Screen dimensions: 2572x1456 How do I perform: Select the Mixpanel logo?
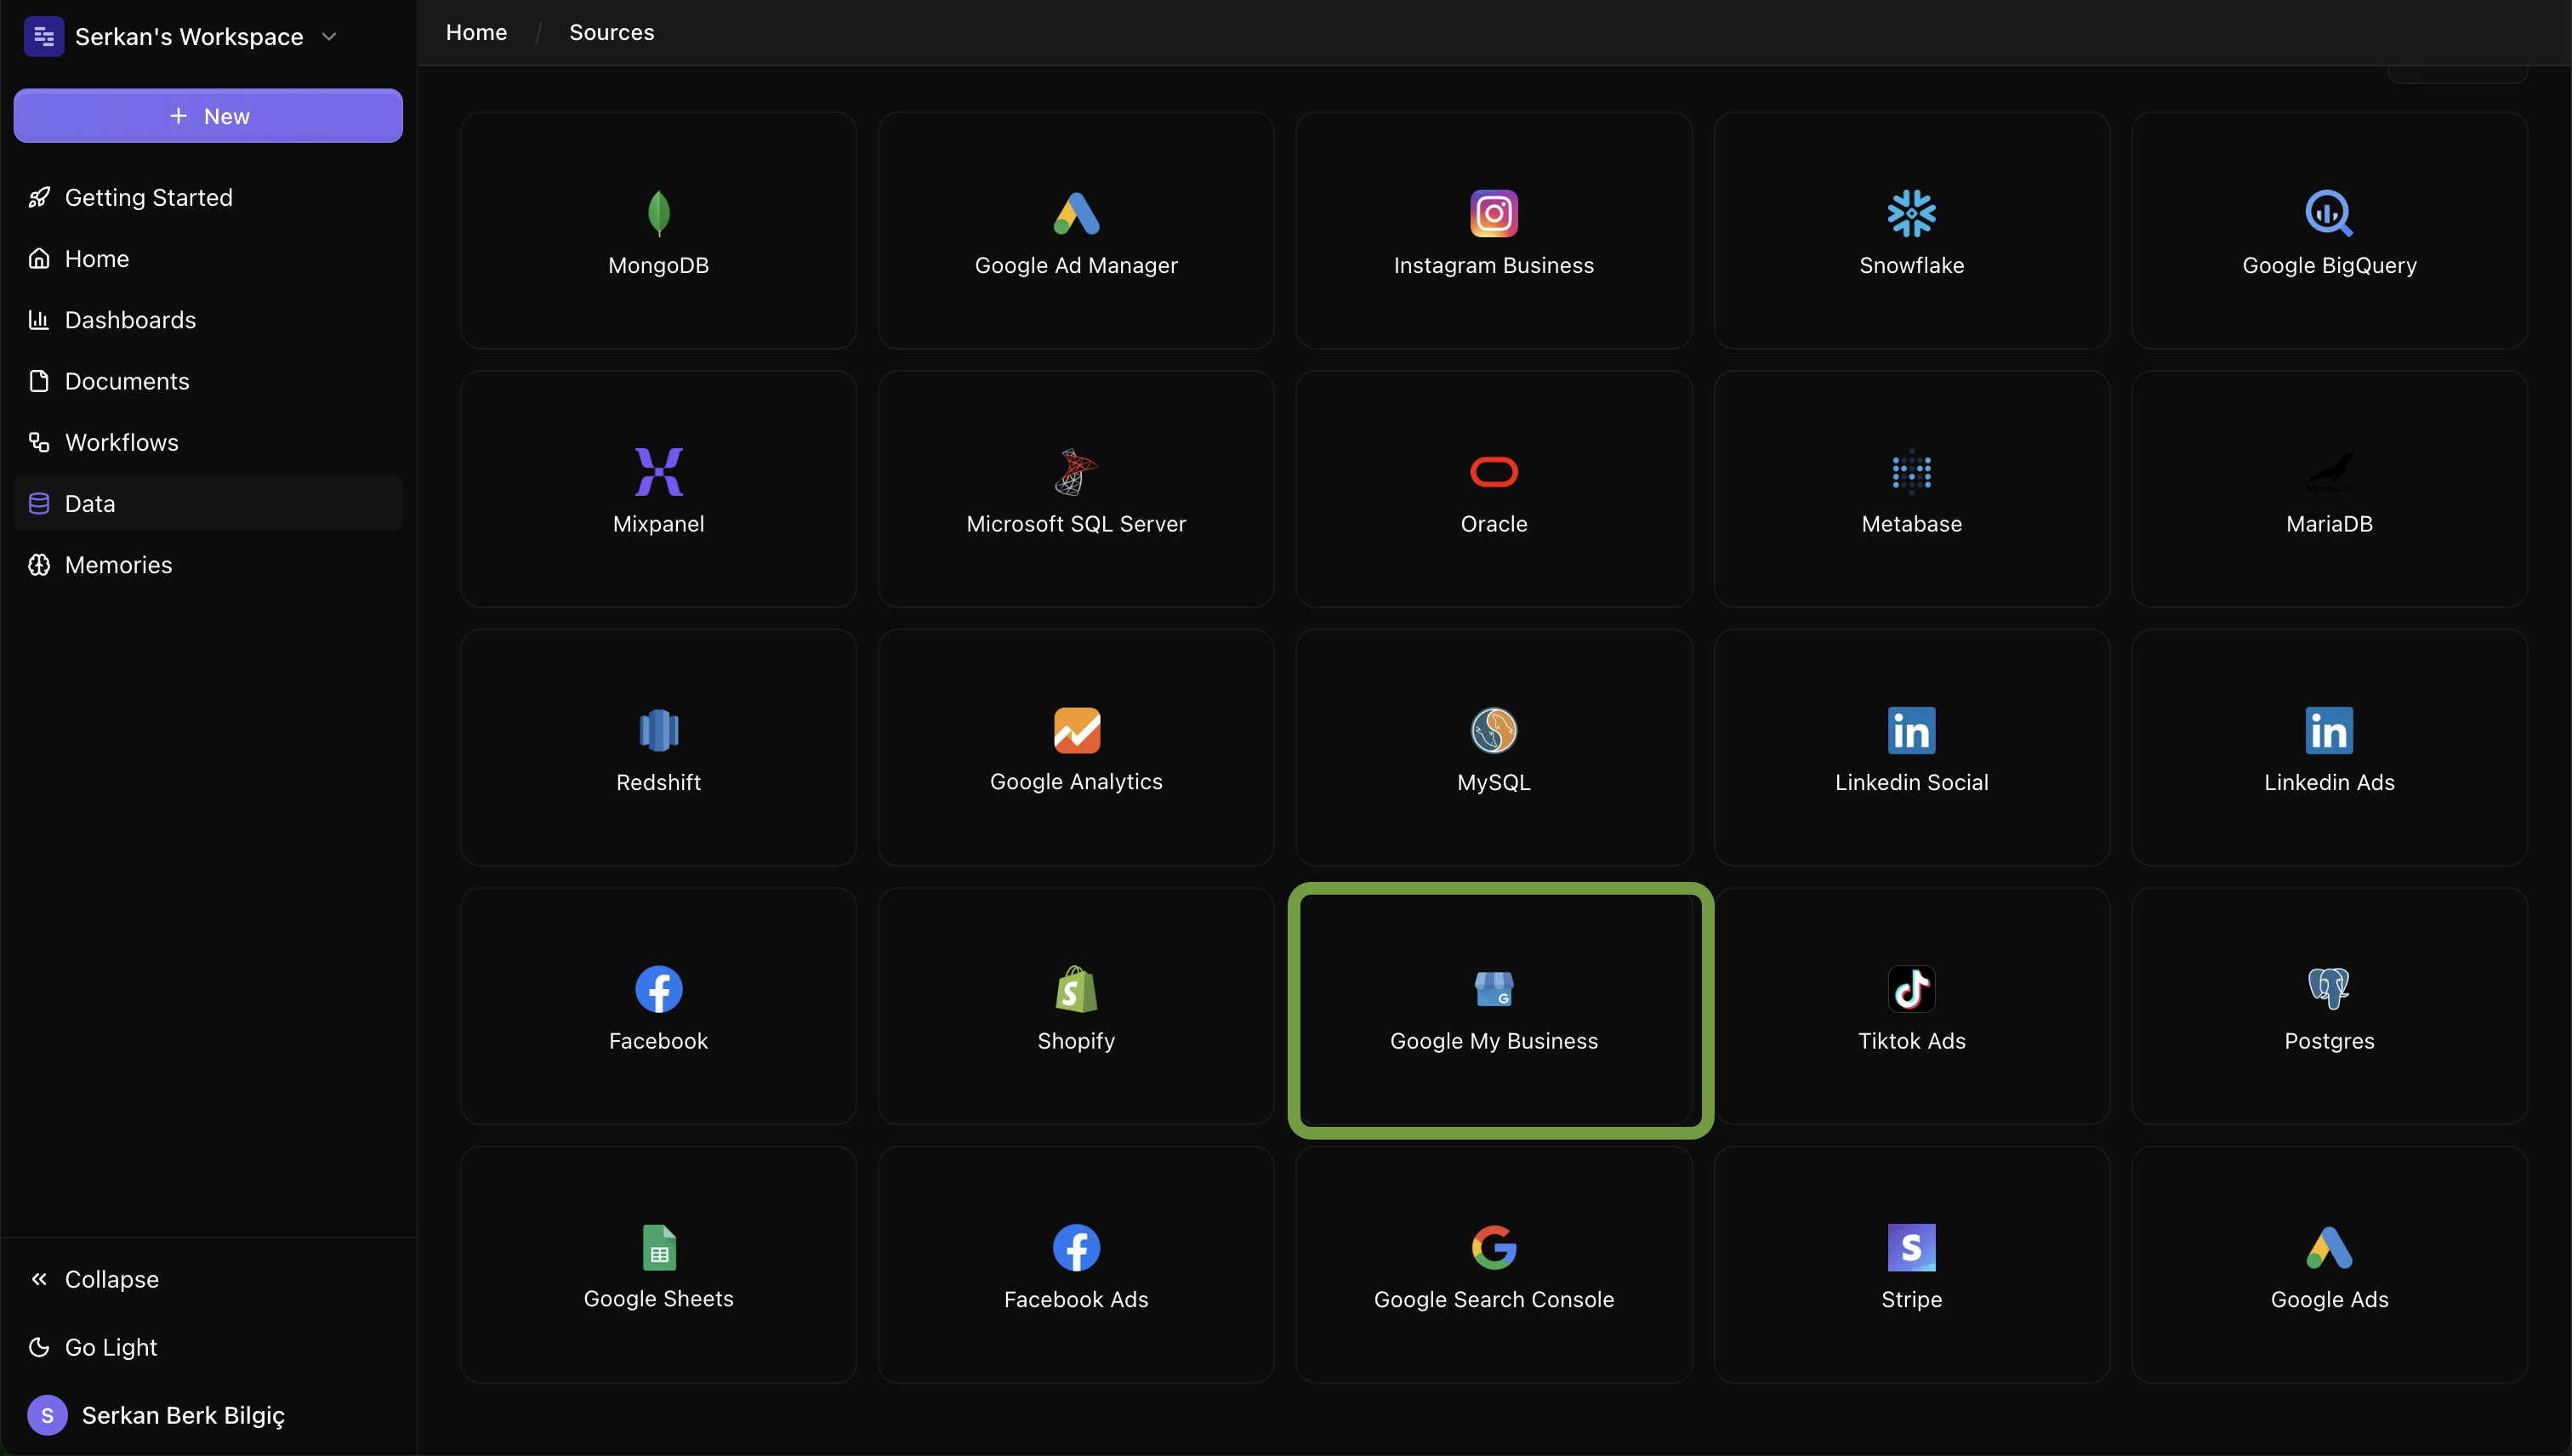(x=658, y=471)
